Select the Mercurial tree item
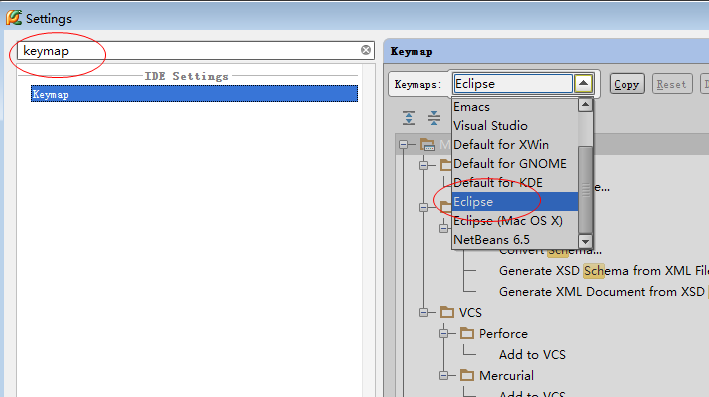The width and height of the screenshot is (709, 397). (506, 375)
